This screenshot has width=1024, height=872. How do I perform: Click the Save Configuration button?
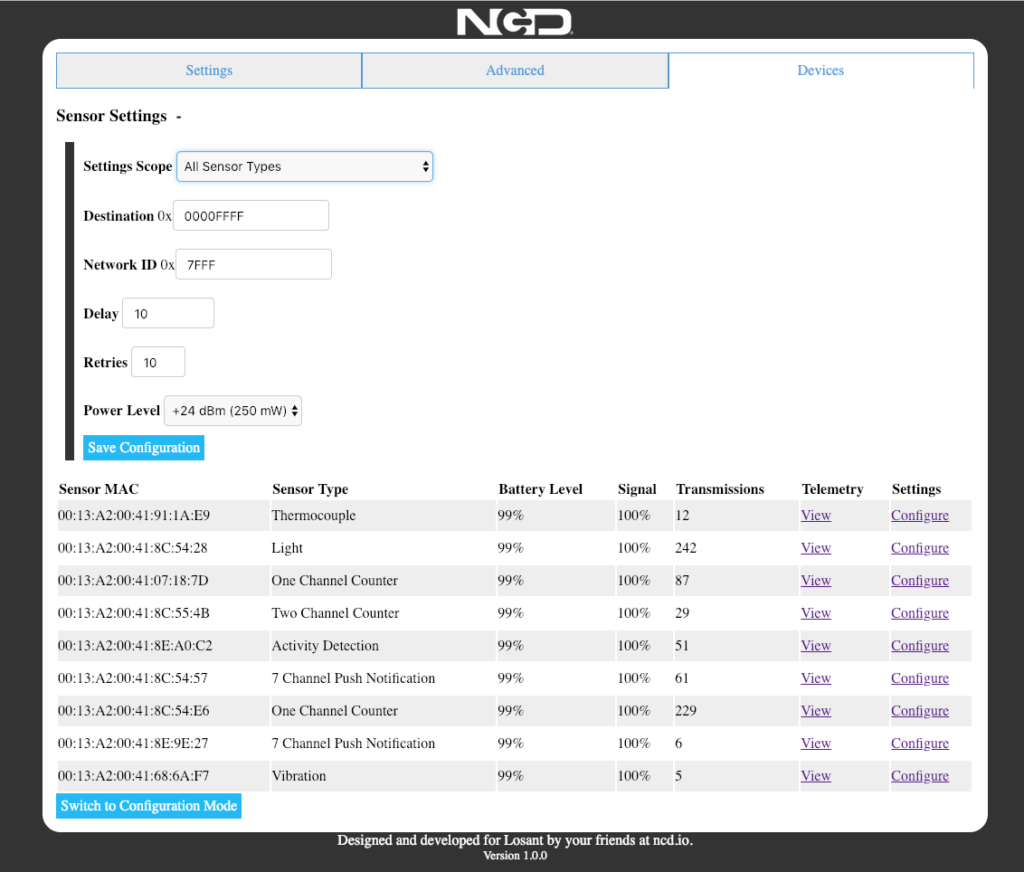click(143, 447)
